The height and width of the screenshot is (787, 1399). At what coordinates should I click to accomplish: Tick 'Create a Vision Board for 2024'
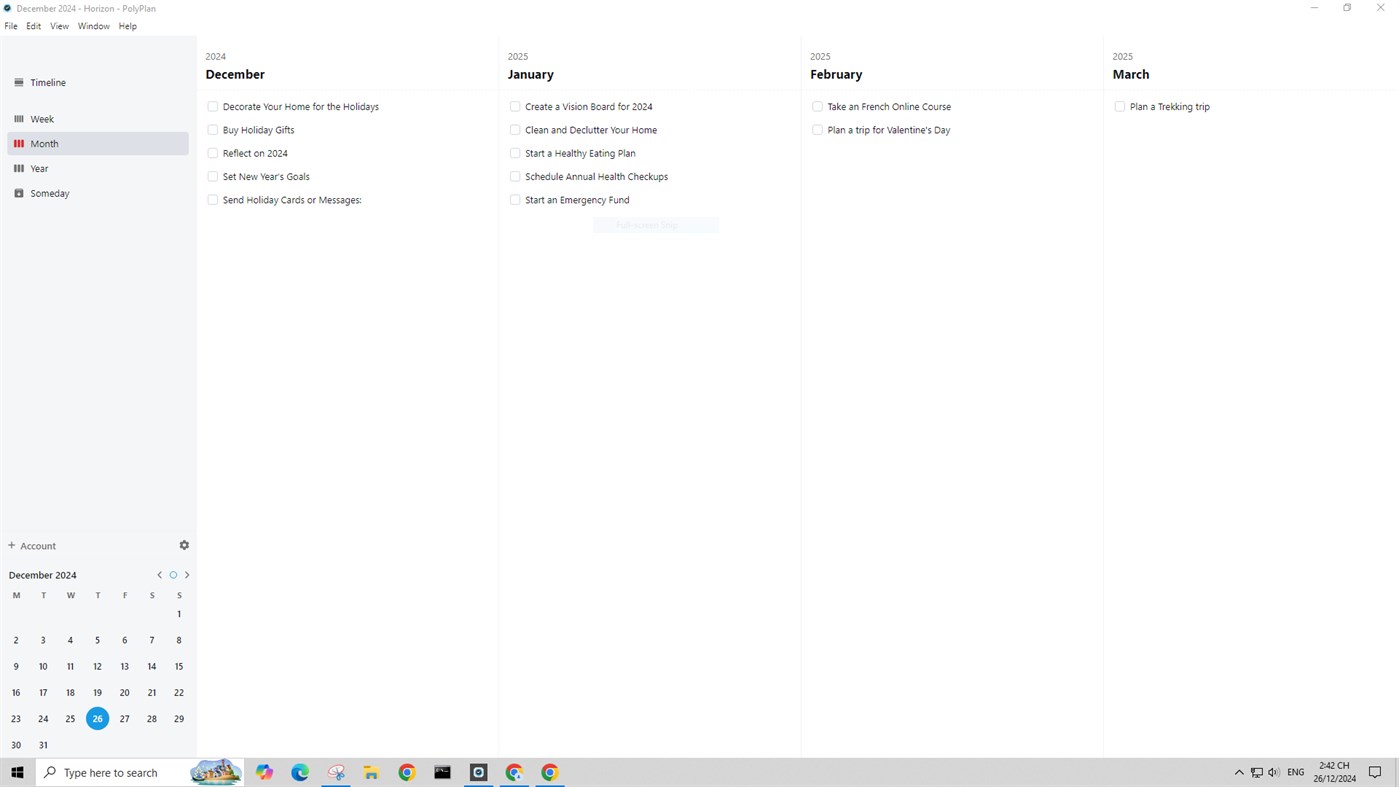click(x=515, y=107)
